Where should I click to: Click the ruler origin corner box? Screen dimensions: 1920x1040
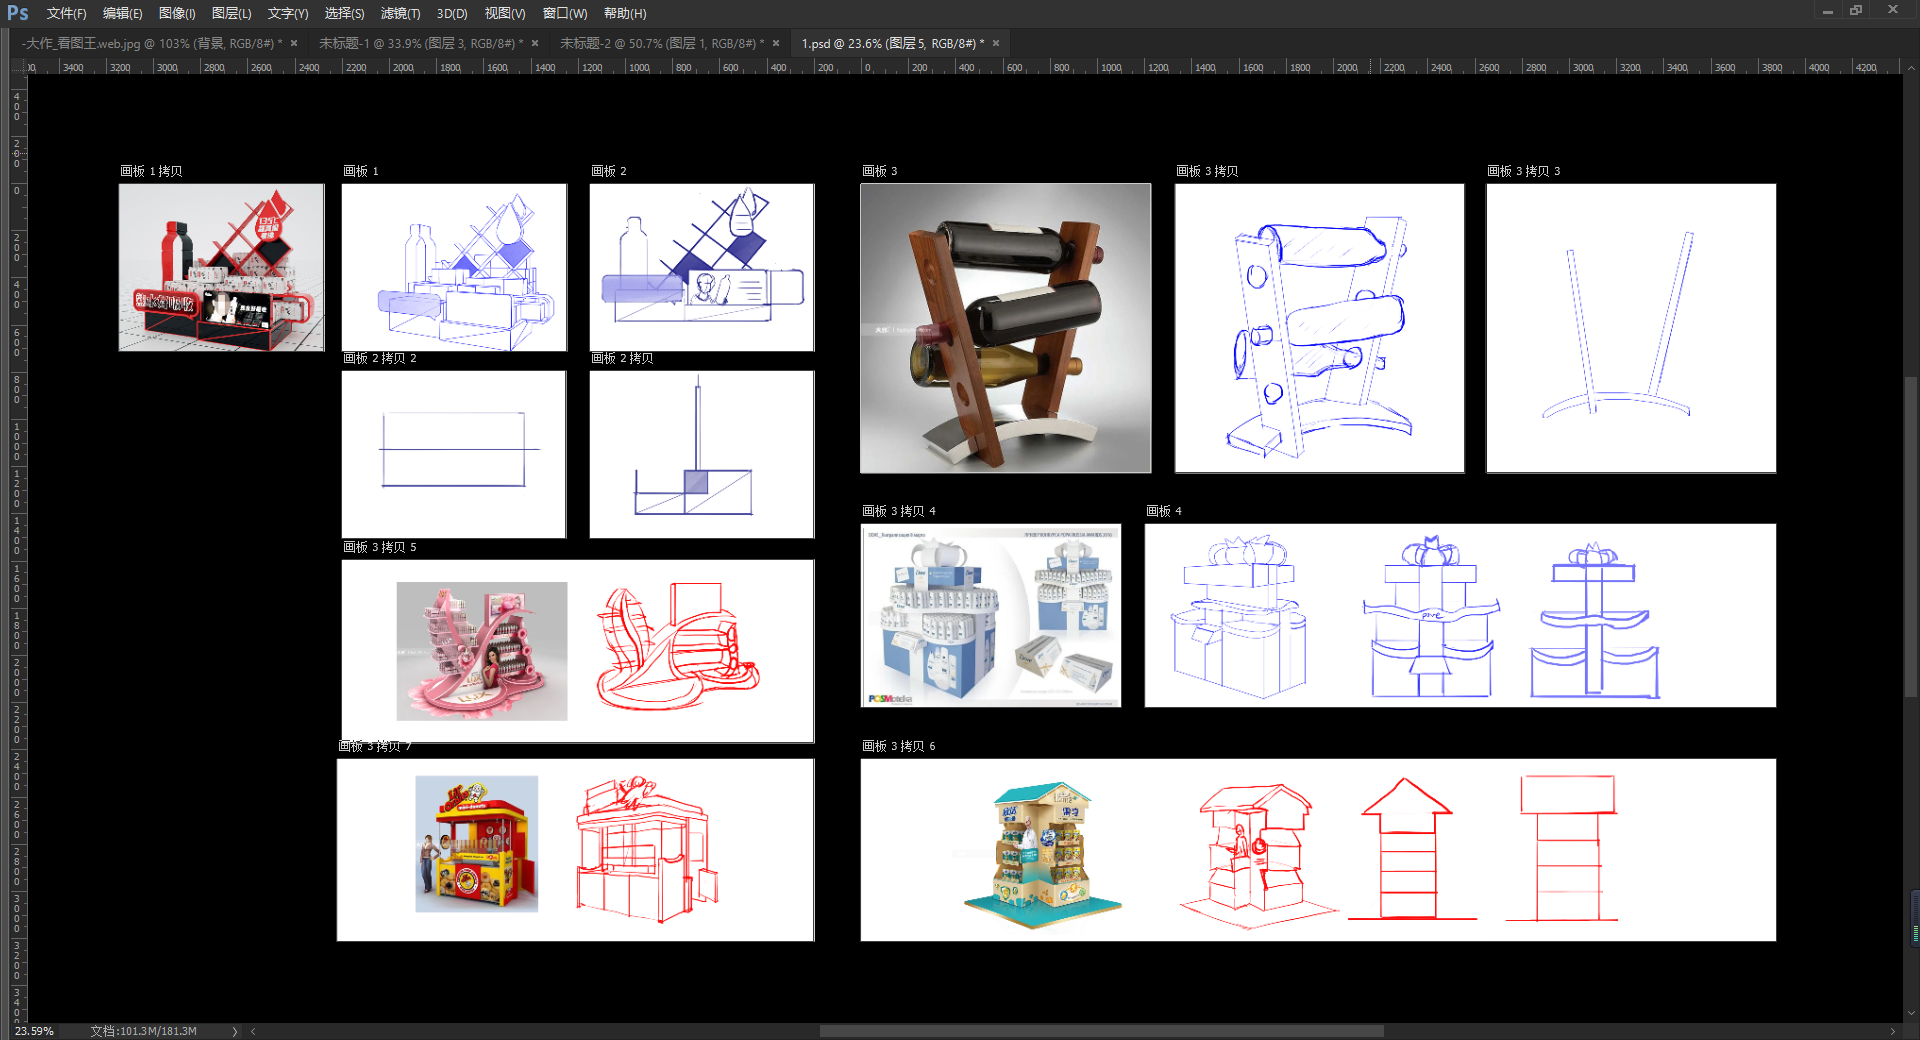[x=17, y=67]
